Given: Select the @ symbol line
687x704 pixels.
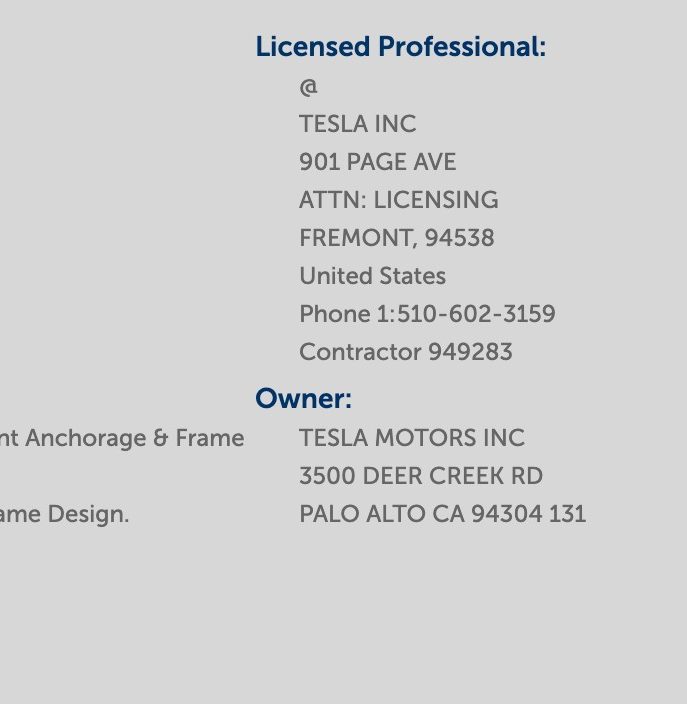Looking at the screenshot, I should click(x=308, y=87).
